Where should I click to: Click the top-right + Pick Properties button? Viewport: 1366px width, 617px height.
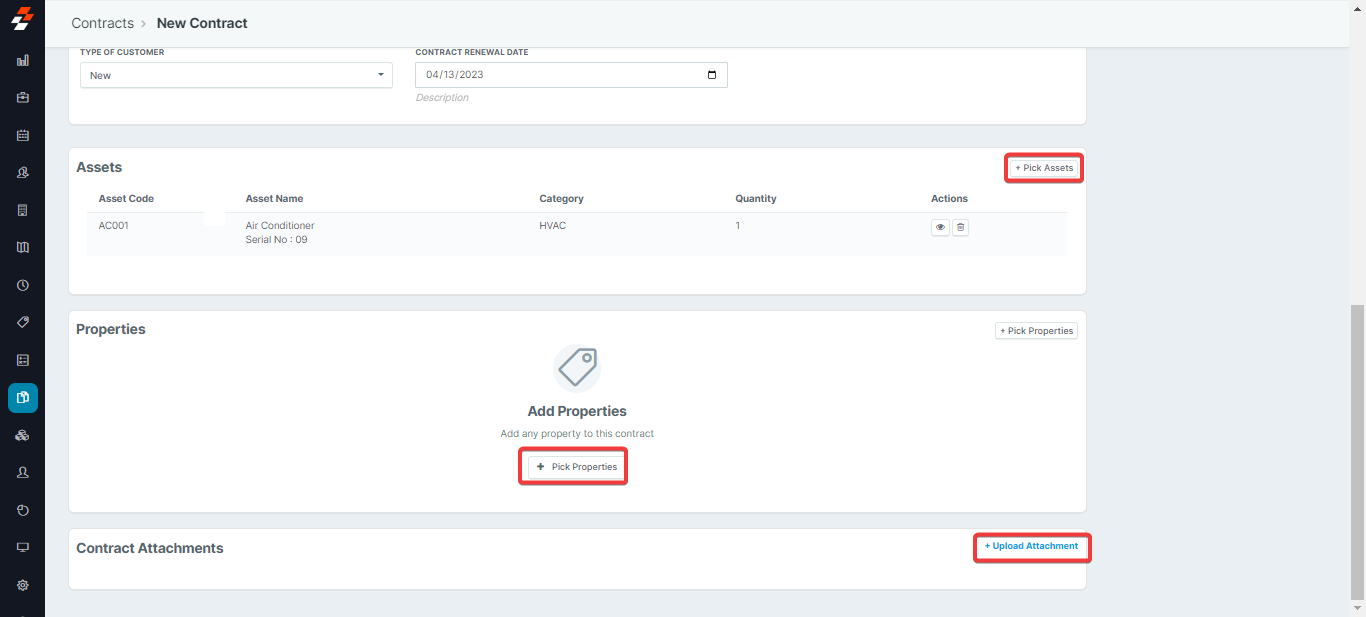click(1036, 331)
